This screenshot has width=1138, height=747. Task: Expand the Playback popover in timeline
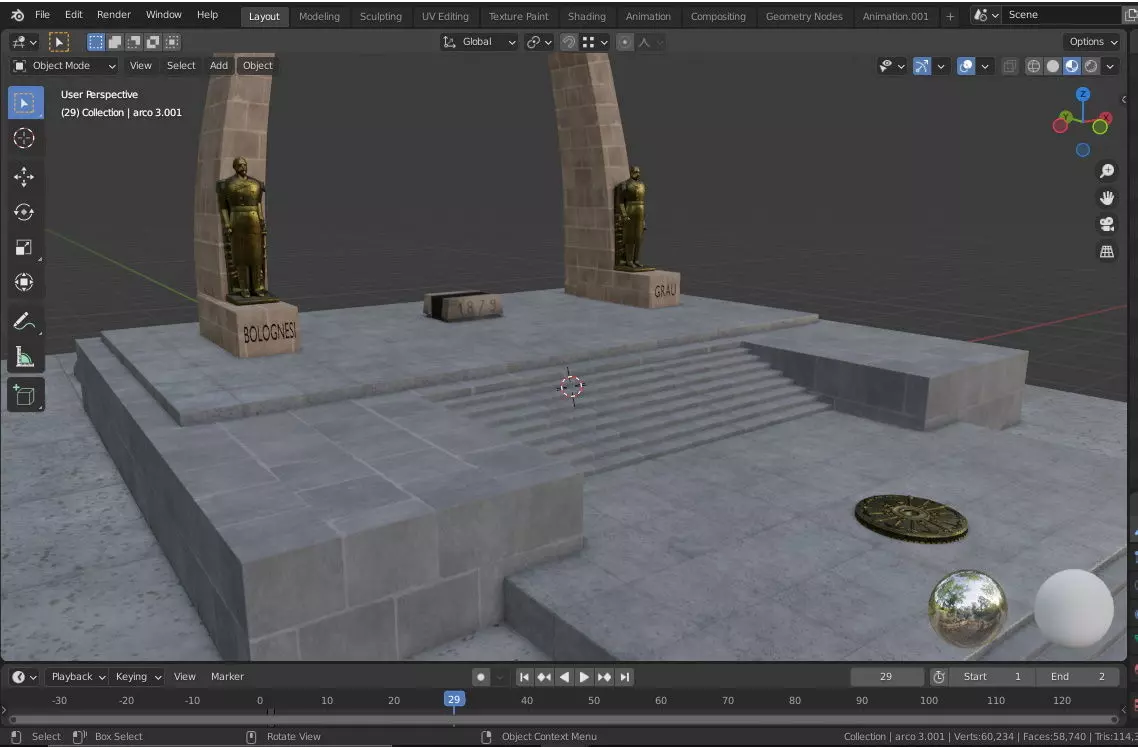pyautogui.click(x=78, y=677)
